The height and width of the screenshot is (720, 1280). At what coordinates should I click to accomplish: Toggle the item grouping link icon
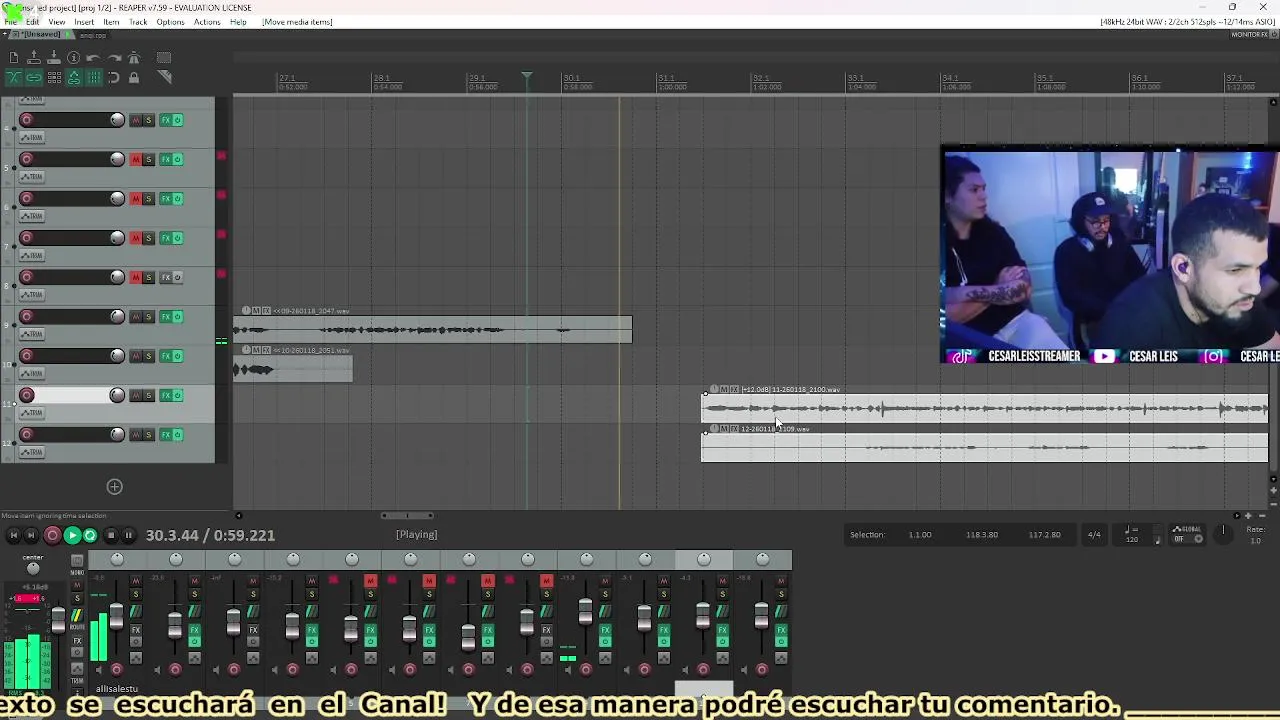tap(33, 78)
